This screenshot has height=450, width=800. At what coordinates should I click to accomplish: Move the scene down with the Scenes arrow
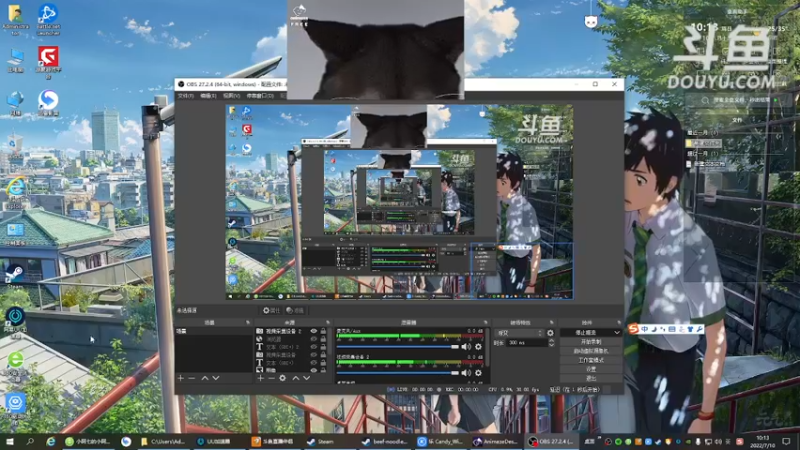pos(216,378)
